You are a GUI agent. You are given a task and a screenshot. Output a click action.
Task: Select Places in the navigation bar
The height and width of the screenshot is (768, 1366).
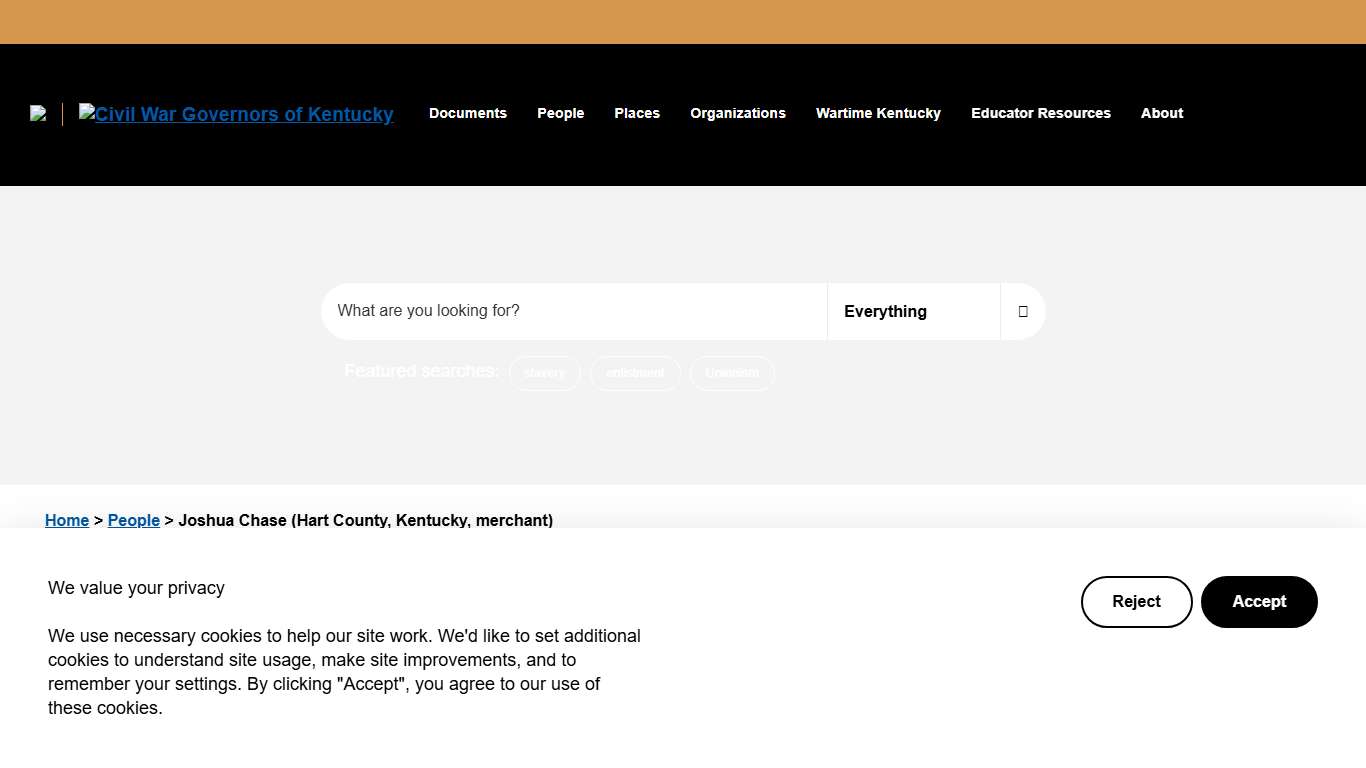click(x=636, y=113)
